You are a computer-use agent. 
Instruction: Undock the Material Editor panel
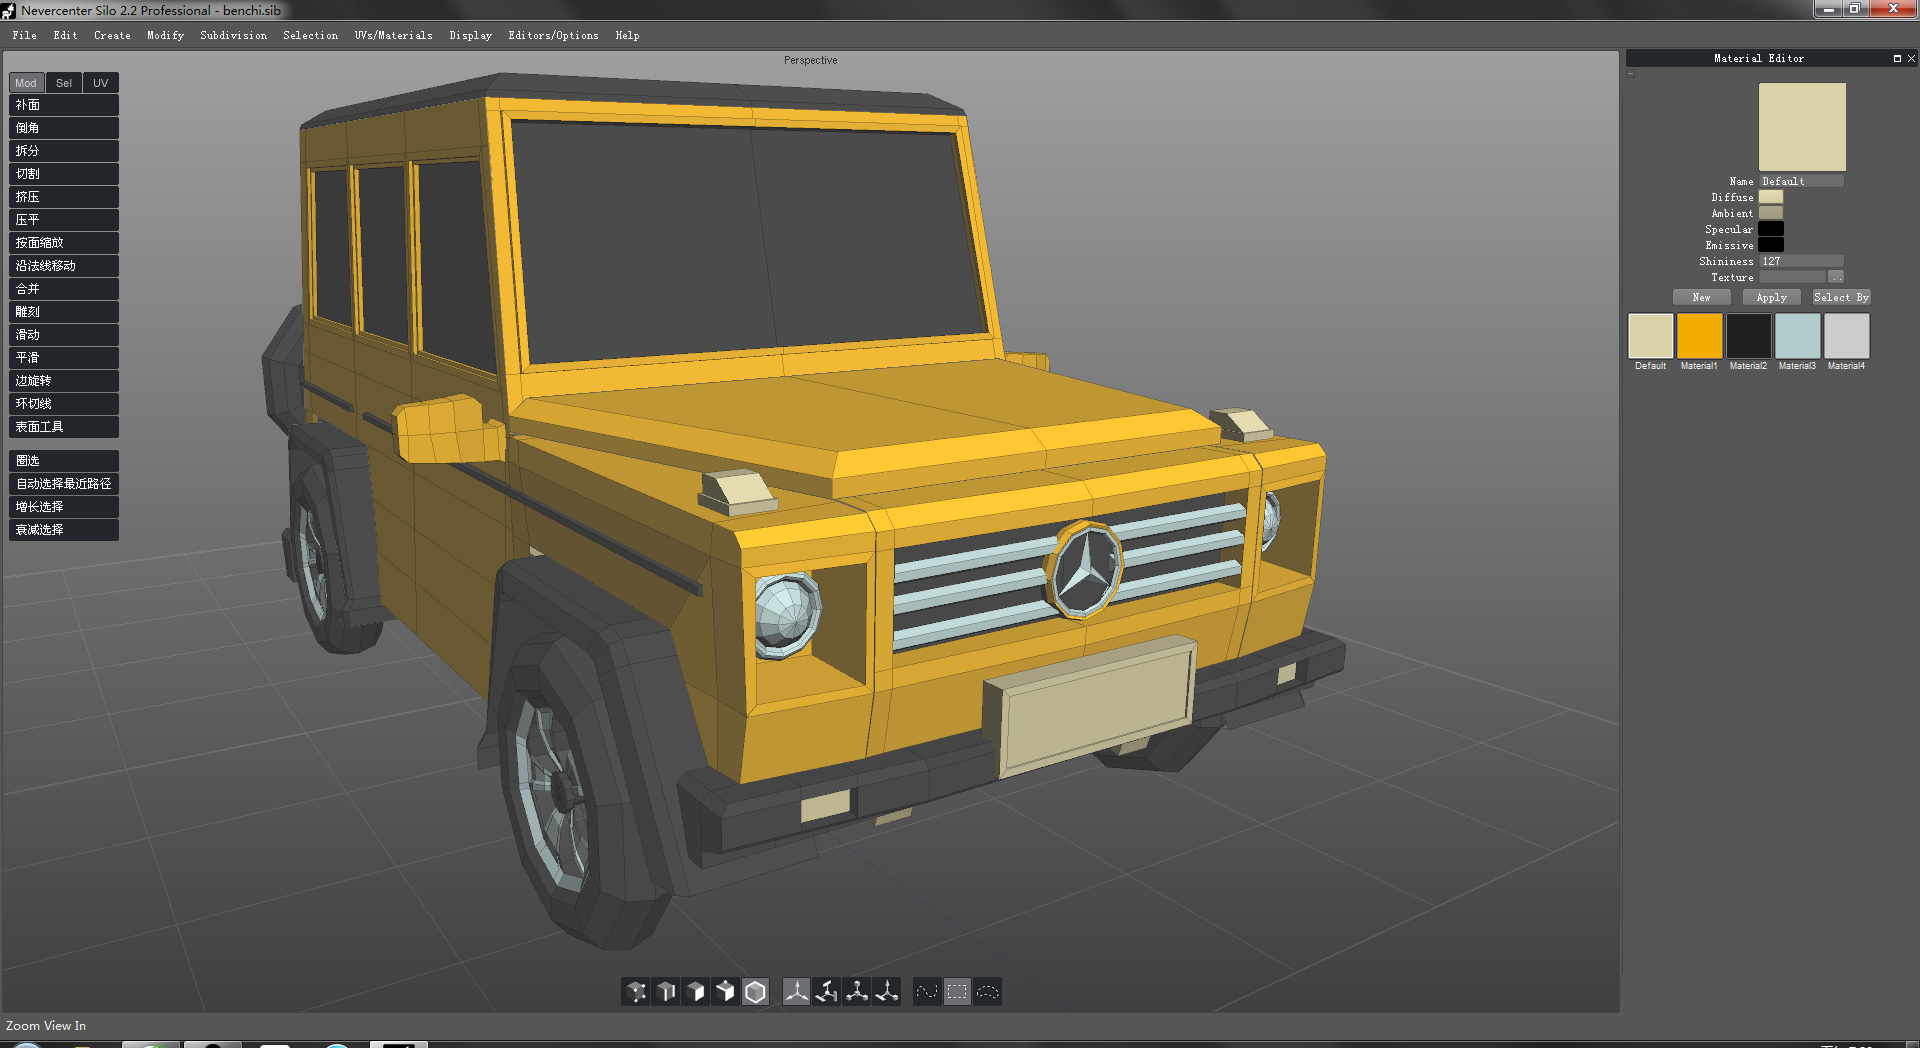coord(1897,59)
